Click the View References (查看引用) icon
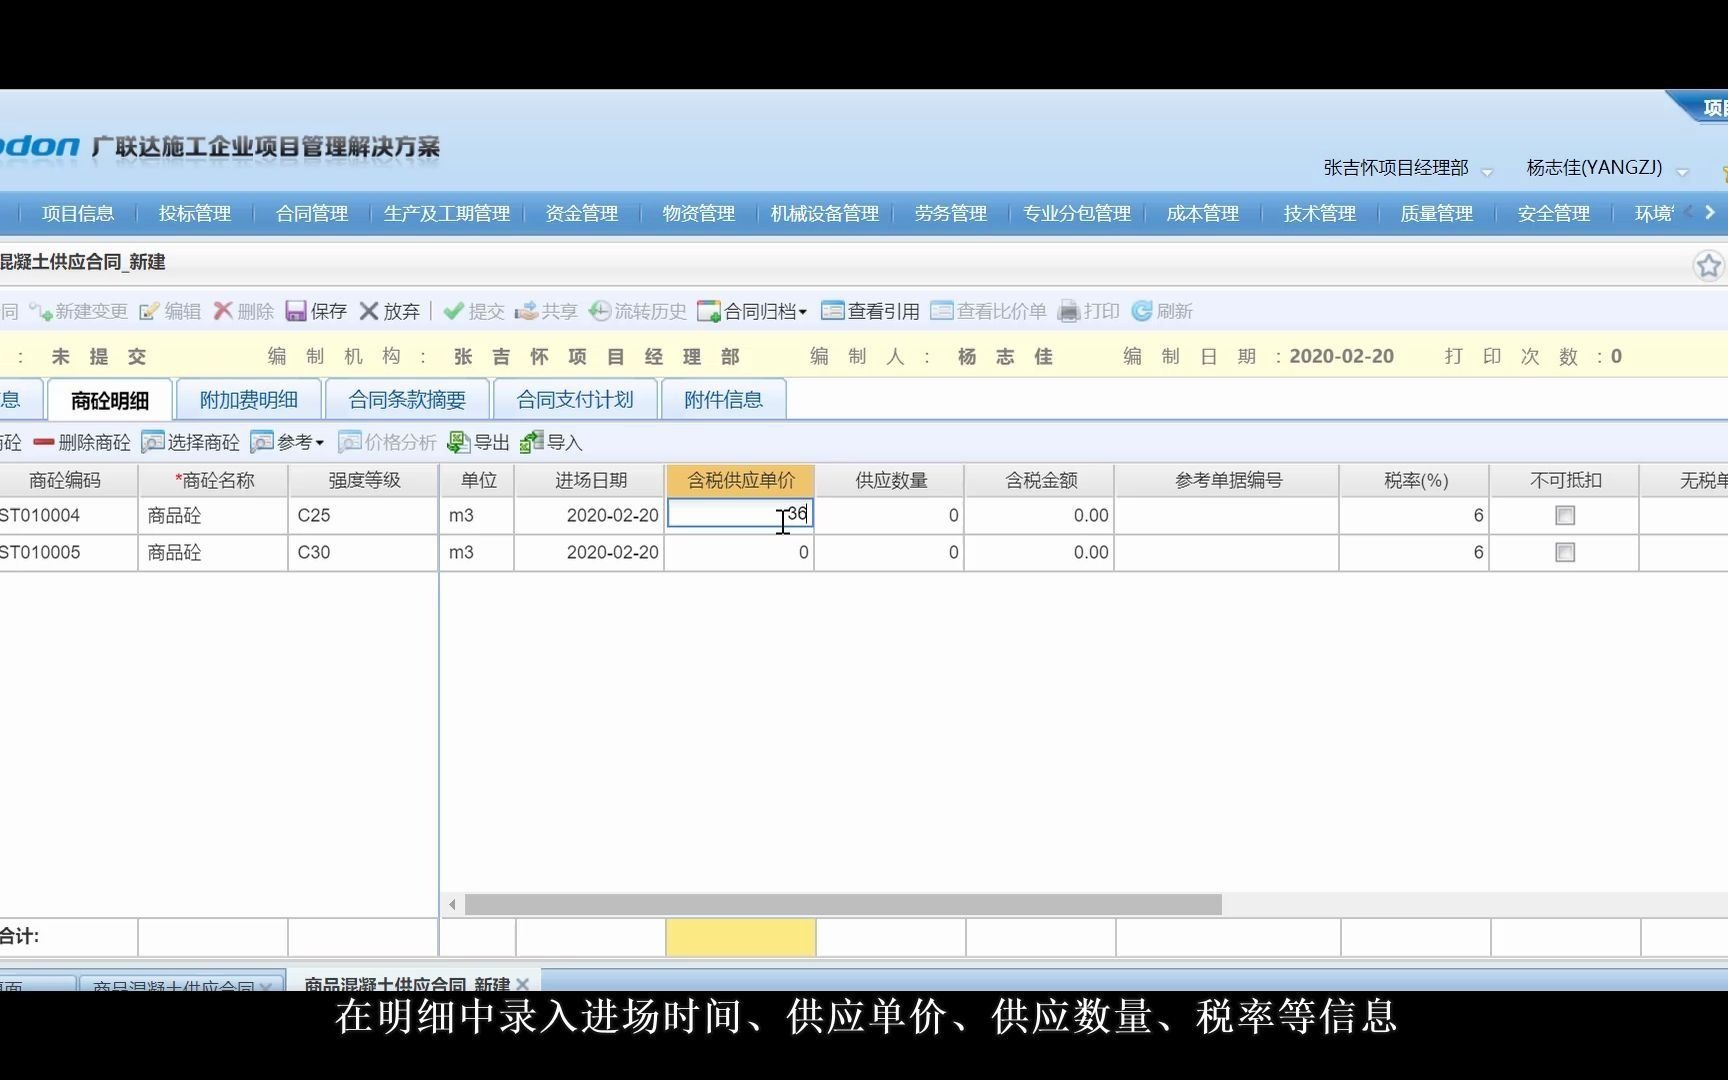Viewport: 1728px width, 1080px height. coord(832,311)
